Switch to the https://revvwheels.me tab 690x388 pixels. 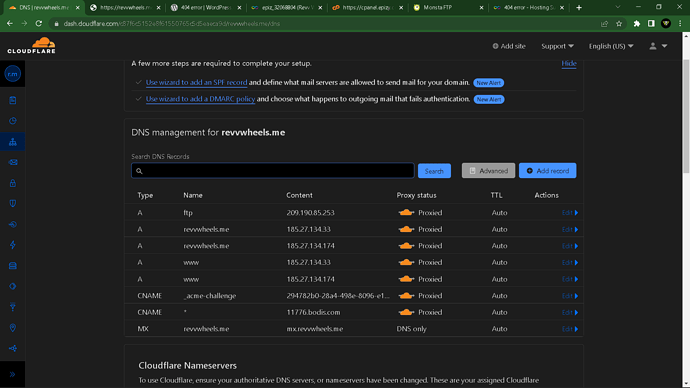tap(125, 7)
